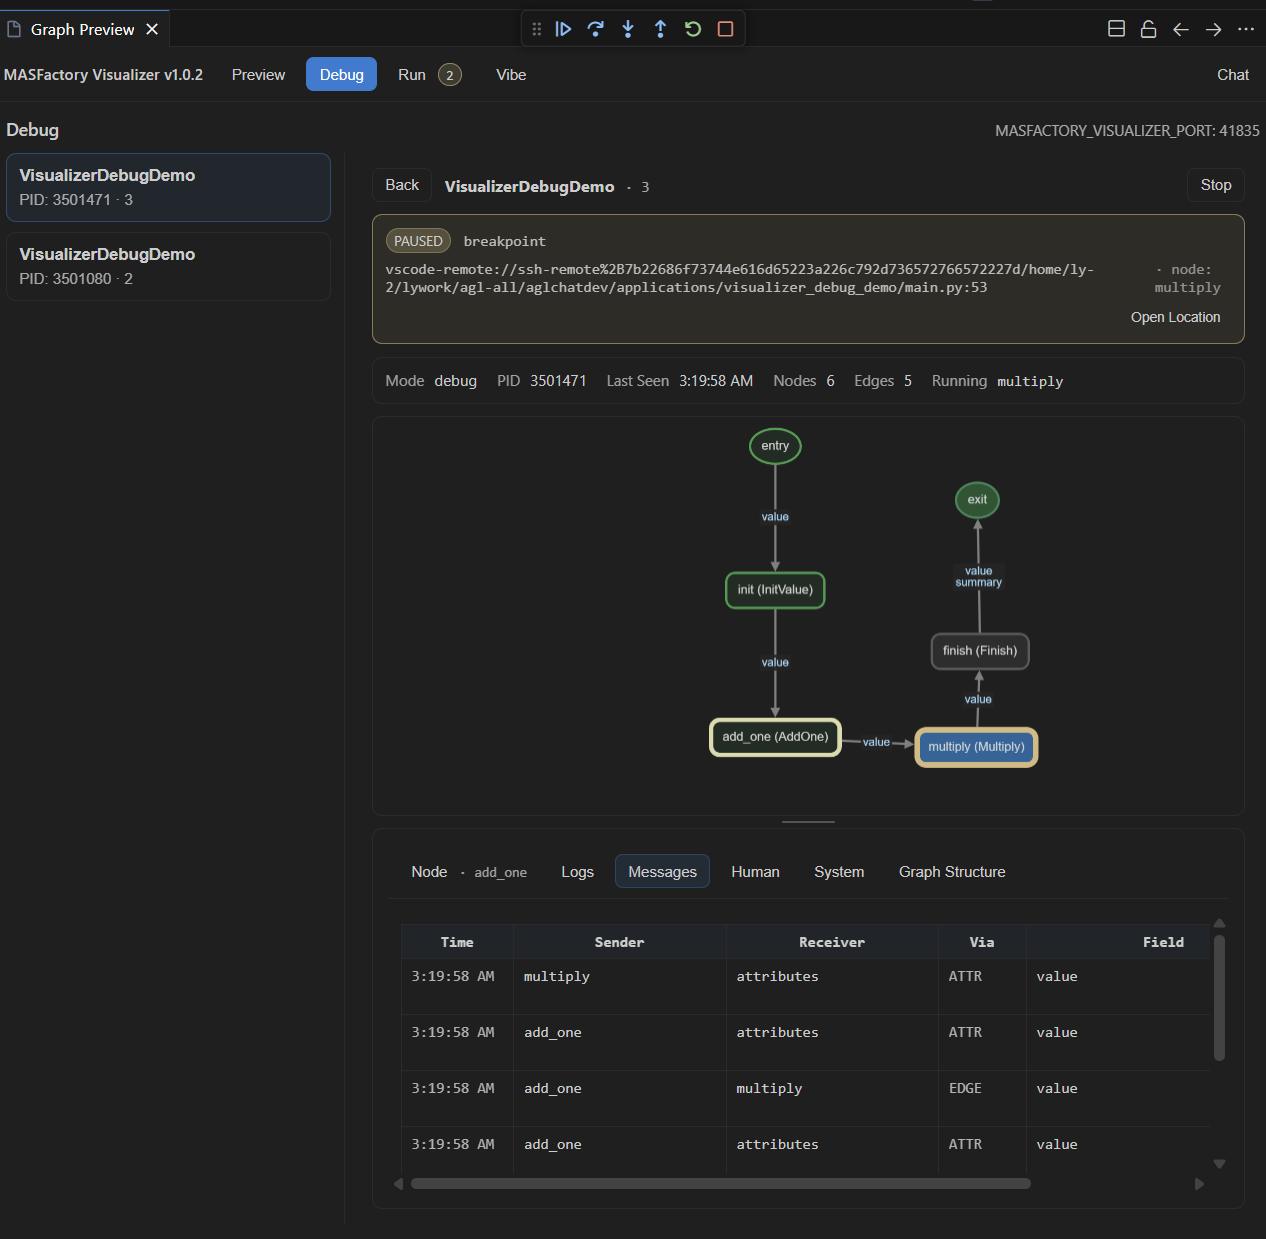Image resolution: width=1266 pixels, height=1239 pixels.
Task: Select VisualizerDebugDemo session with PID 3501080
Action: point(168,266)
